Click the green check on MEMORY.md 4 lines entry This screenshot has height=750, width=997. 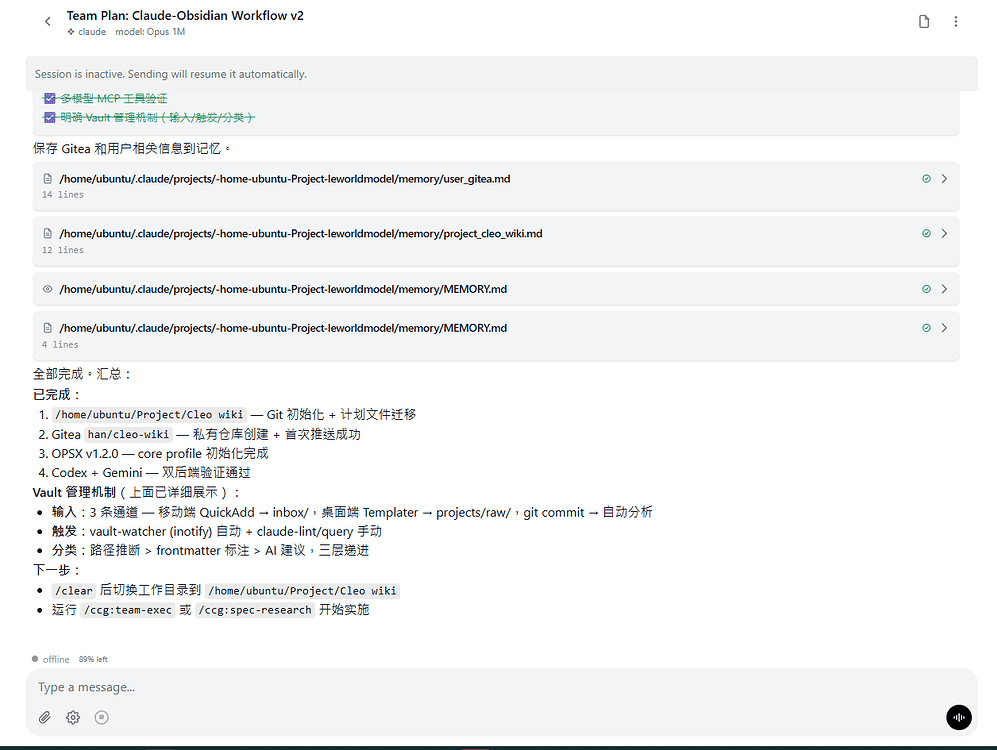[926, 328]
